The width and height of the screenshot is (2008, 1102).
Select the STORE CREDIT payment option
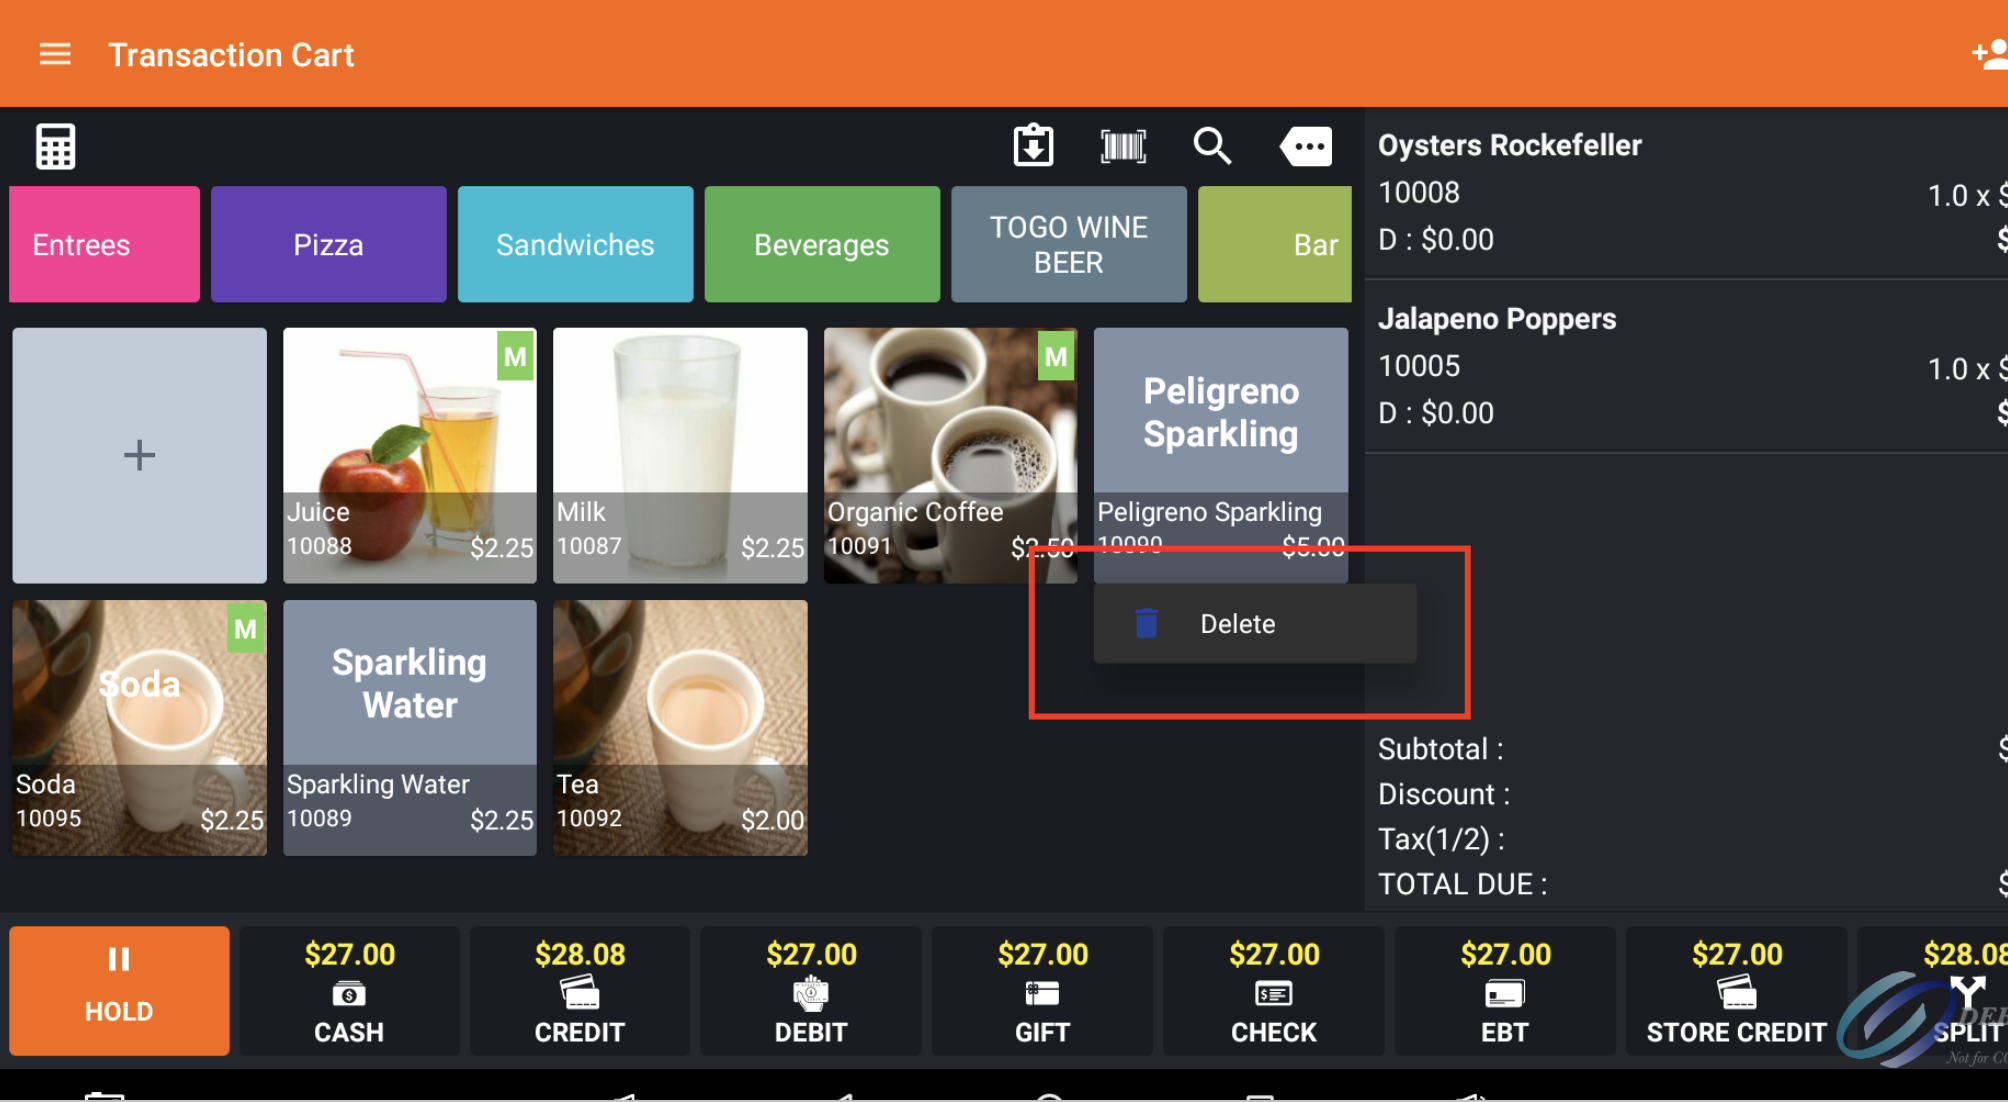pyautogui.click(x=1736, y=991)
